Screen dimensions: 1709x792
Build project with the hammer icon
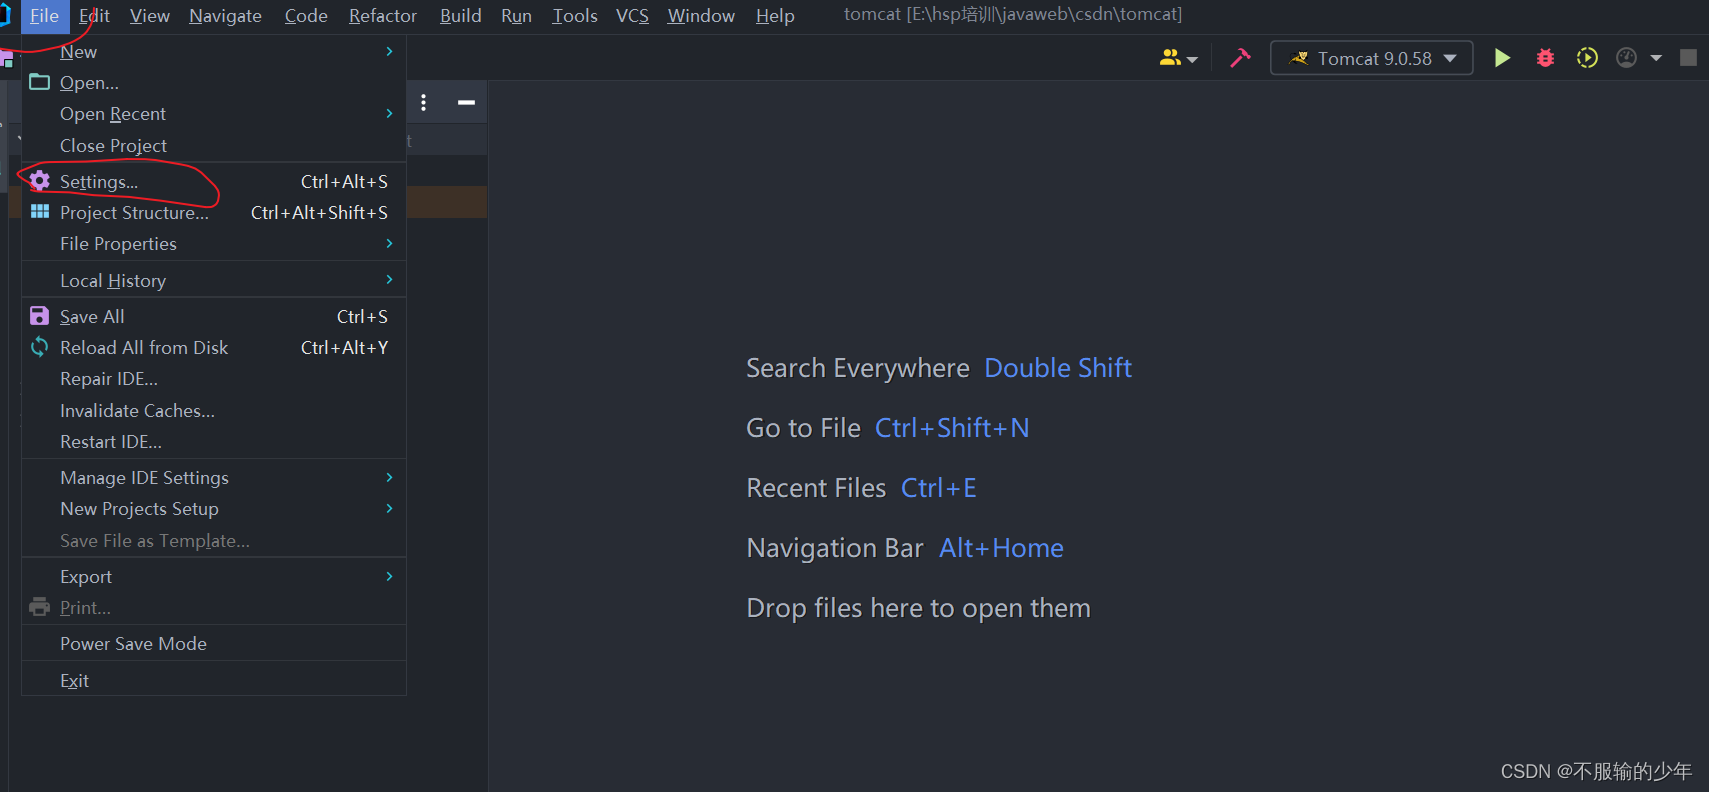[x=1240, y=58]
